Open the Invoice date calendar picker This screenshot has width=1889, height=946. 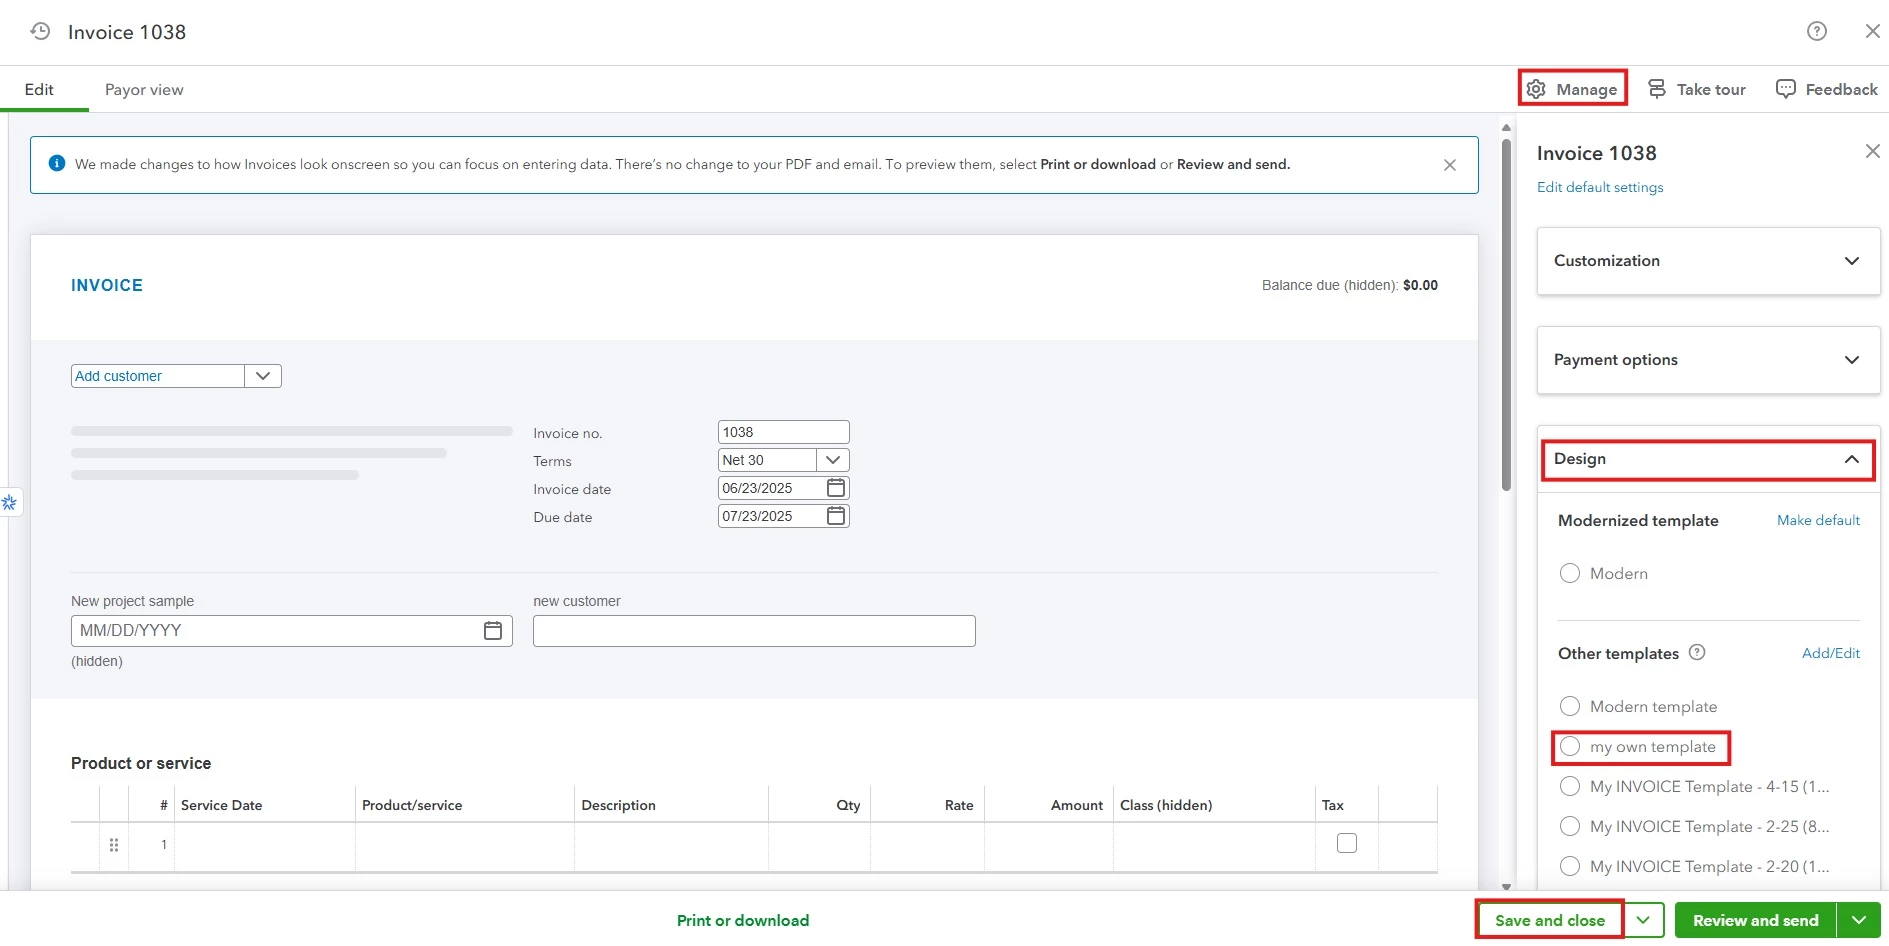[x=836, y=488]
